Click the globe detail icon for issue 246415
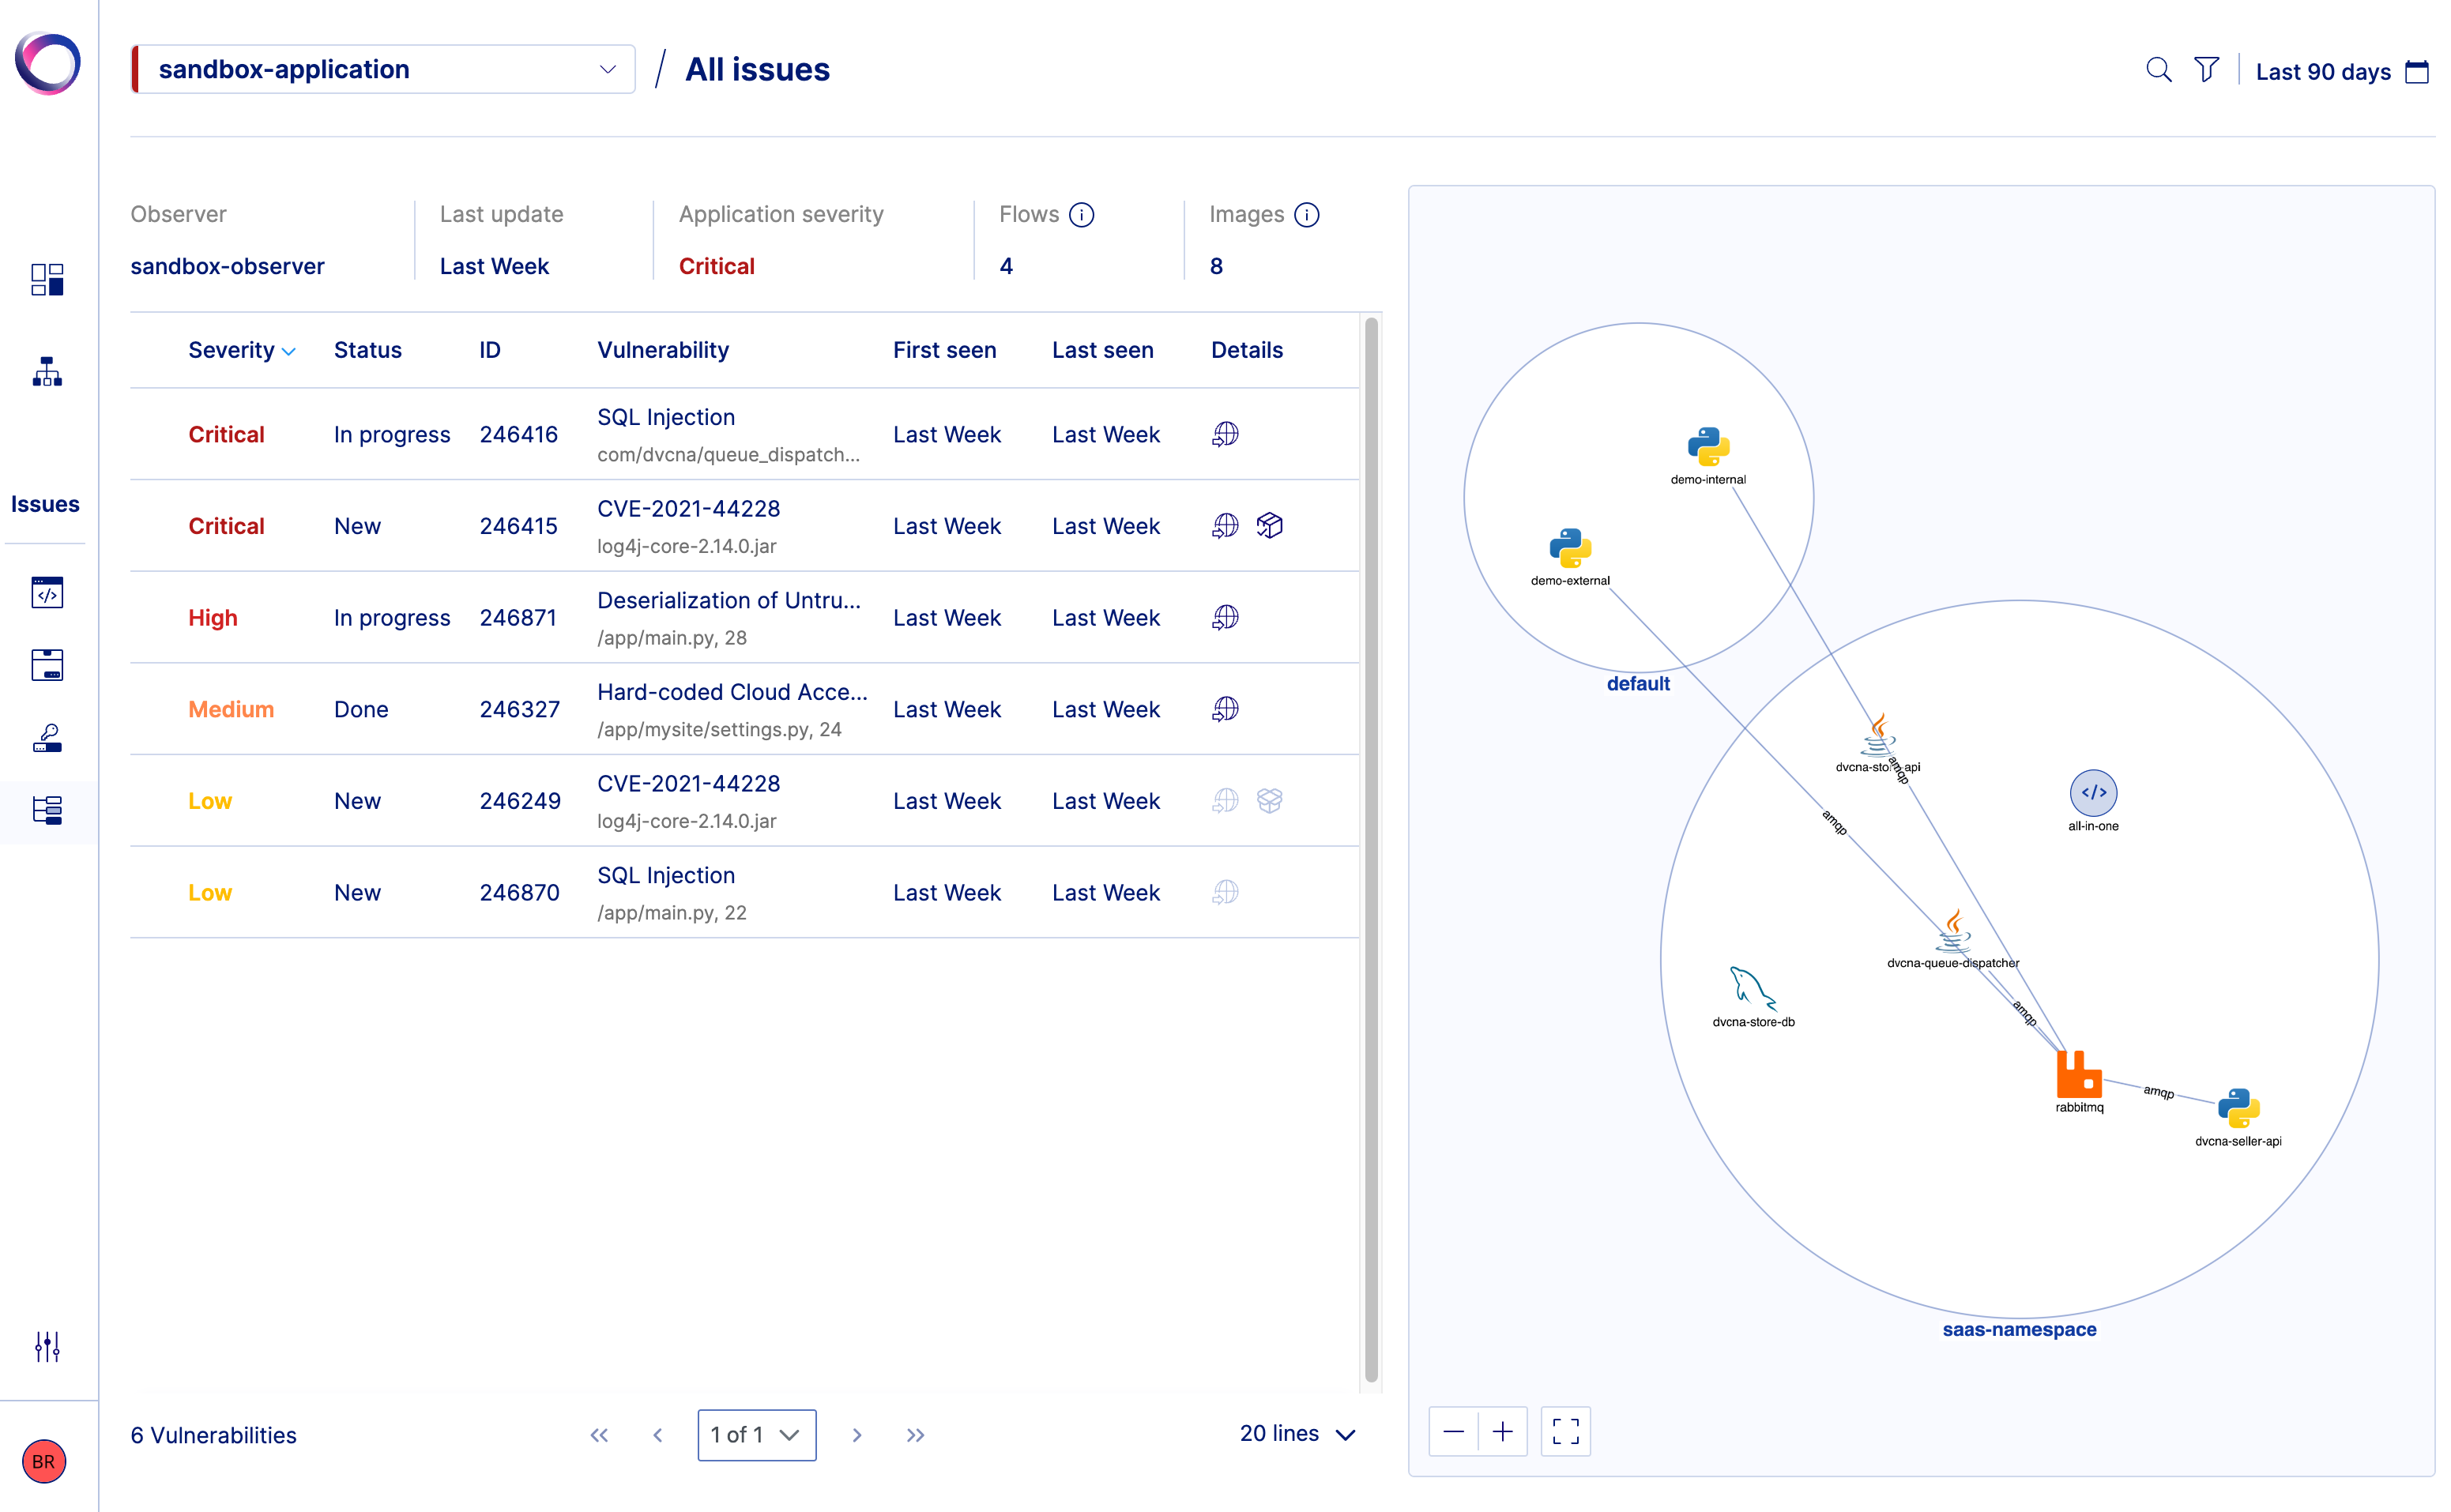This screenshot has height=1512, width=2451. pos(1225,526)
